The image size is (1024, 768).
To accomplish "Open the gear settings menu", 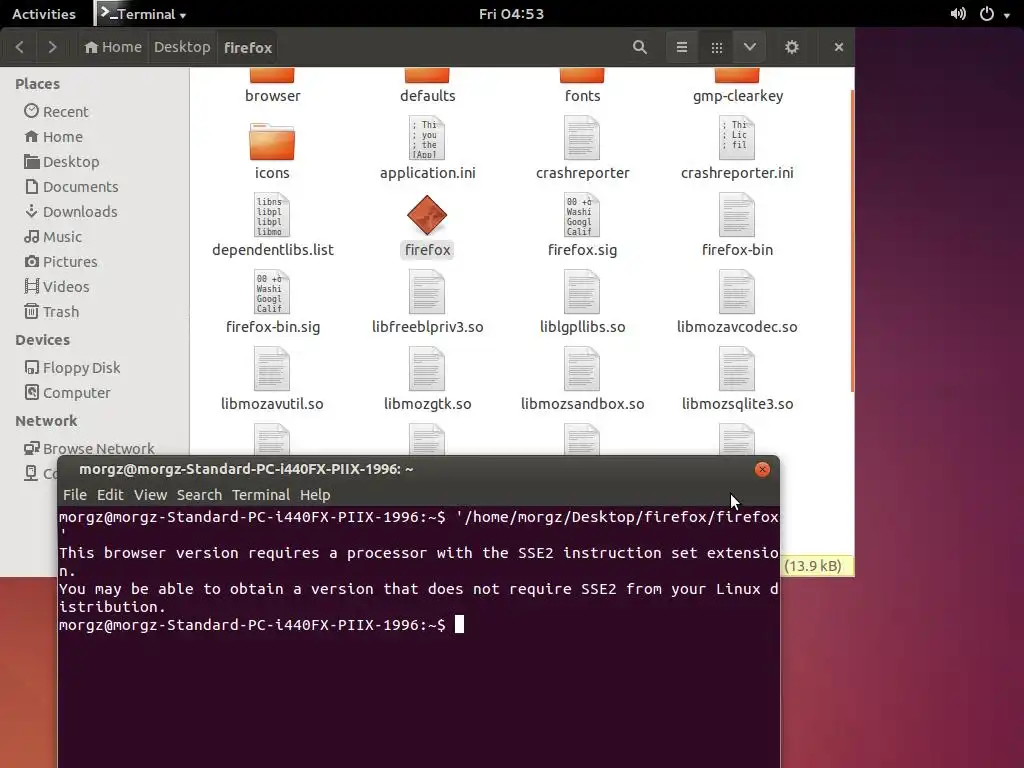I will 792,47.
